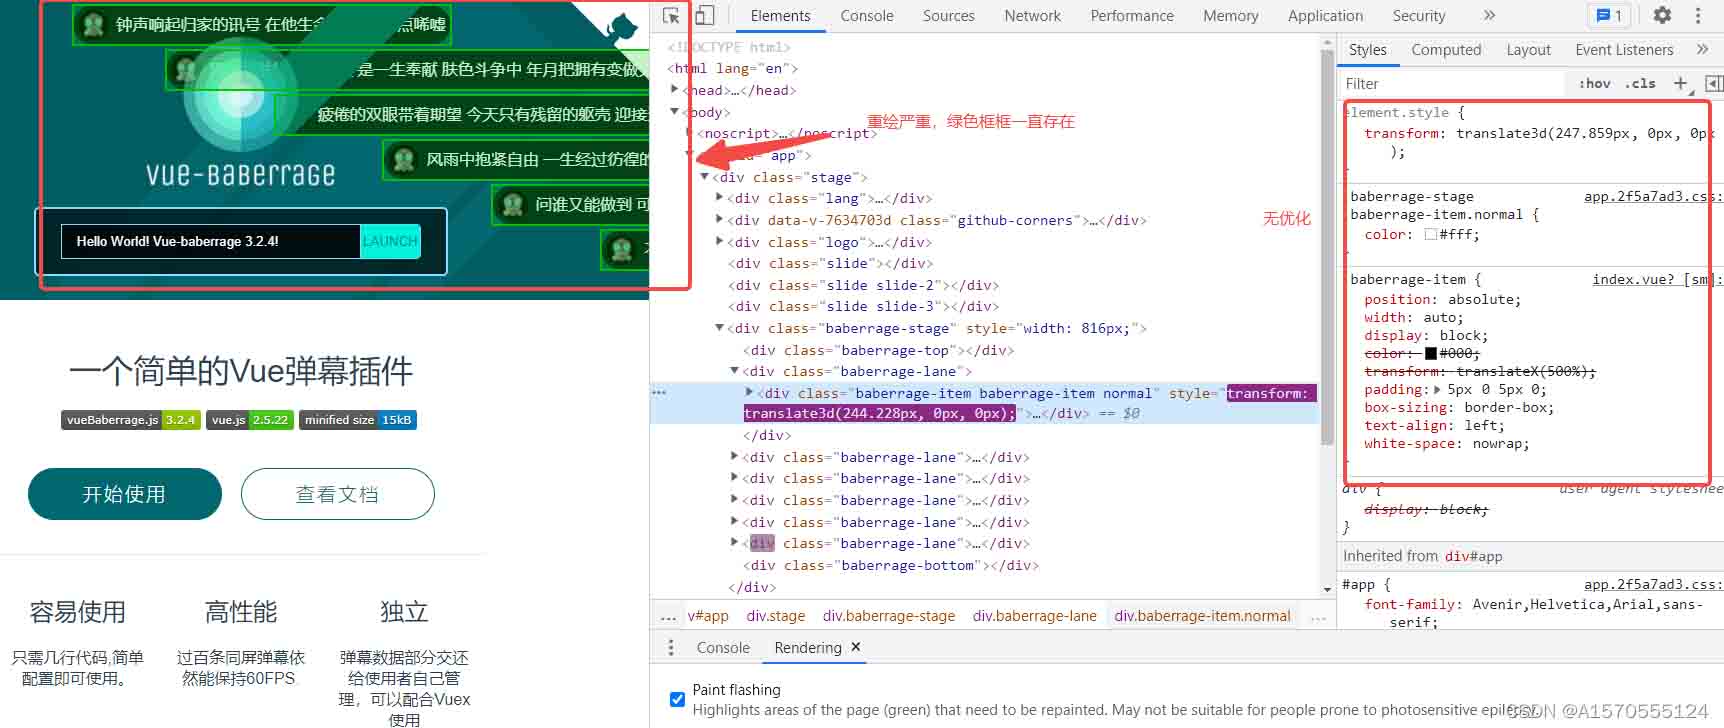
Task: Focus the Styles Filter input field
Action: pos(1450,84)
